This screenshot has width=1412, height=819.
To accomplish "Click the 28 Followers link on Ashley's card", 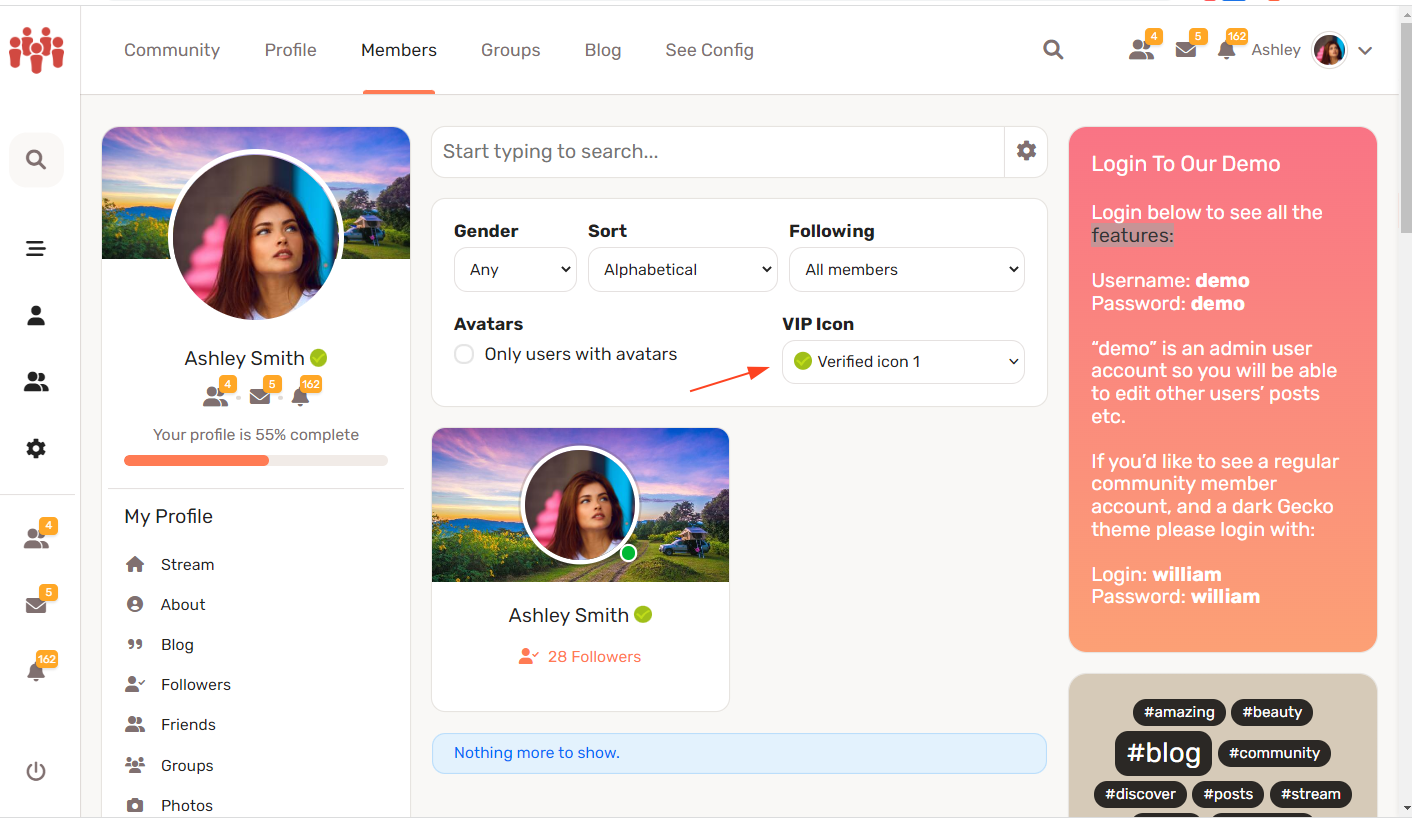I will tap(592, 656).
